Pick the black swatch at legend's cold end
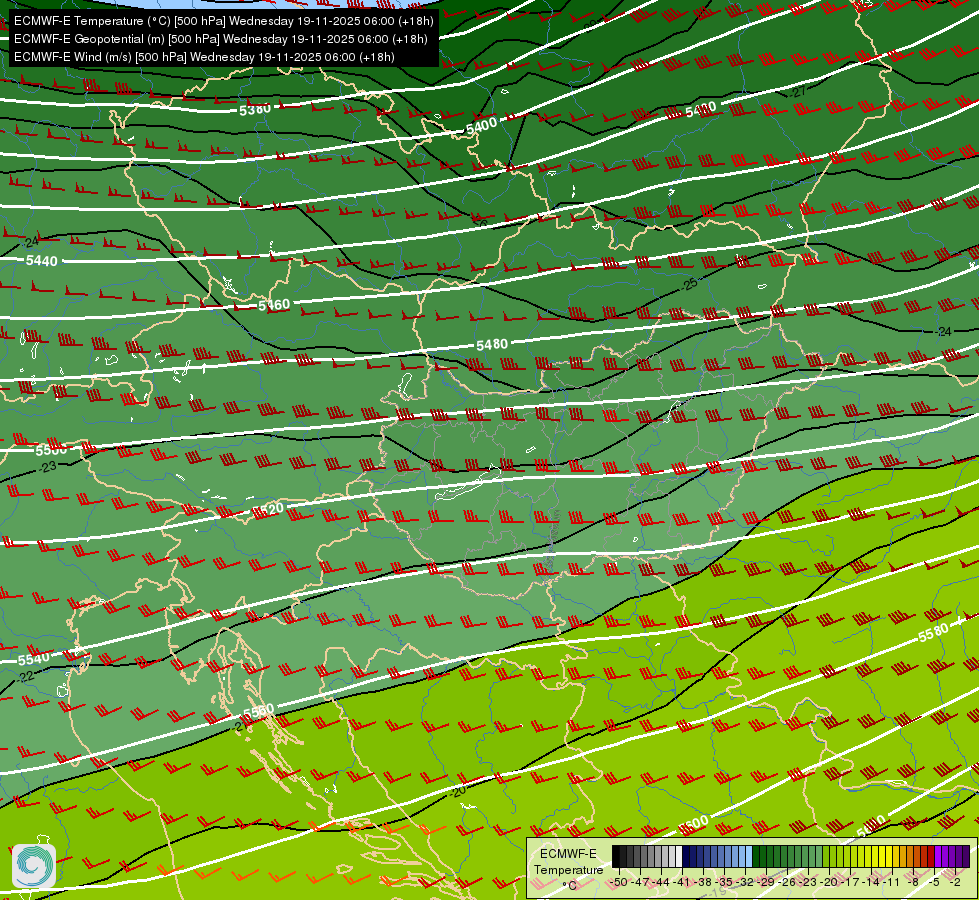Image resolution: width=979 pixels, height=900 pixels. coord(616,856)
